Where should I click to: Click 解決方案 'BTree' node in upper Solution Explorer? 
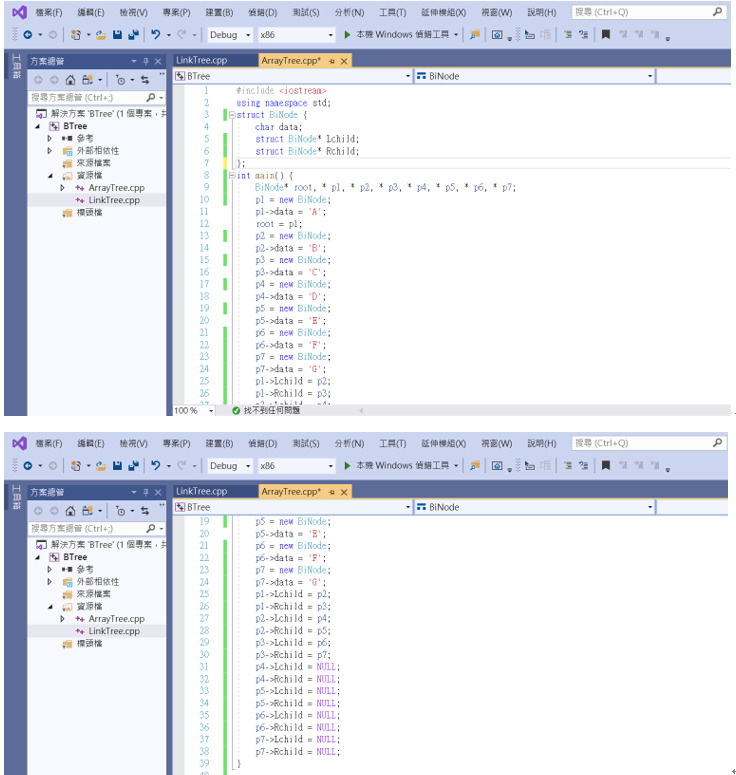pos(101,114)
